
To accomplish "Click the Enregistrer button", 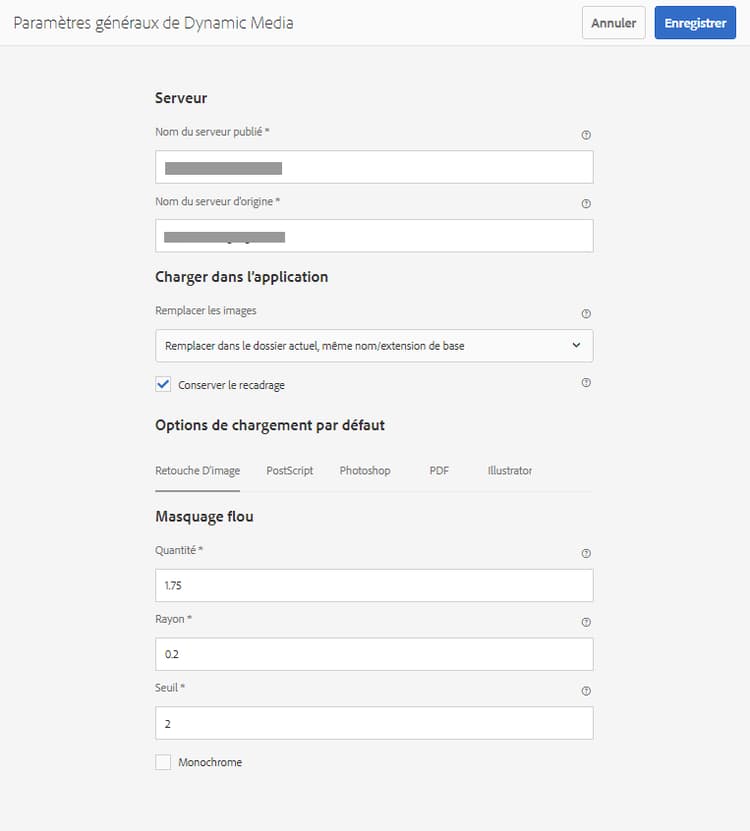I will [694, 23].
